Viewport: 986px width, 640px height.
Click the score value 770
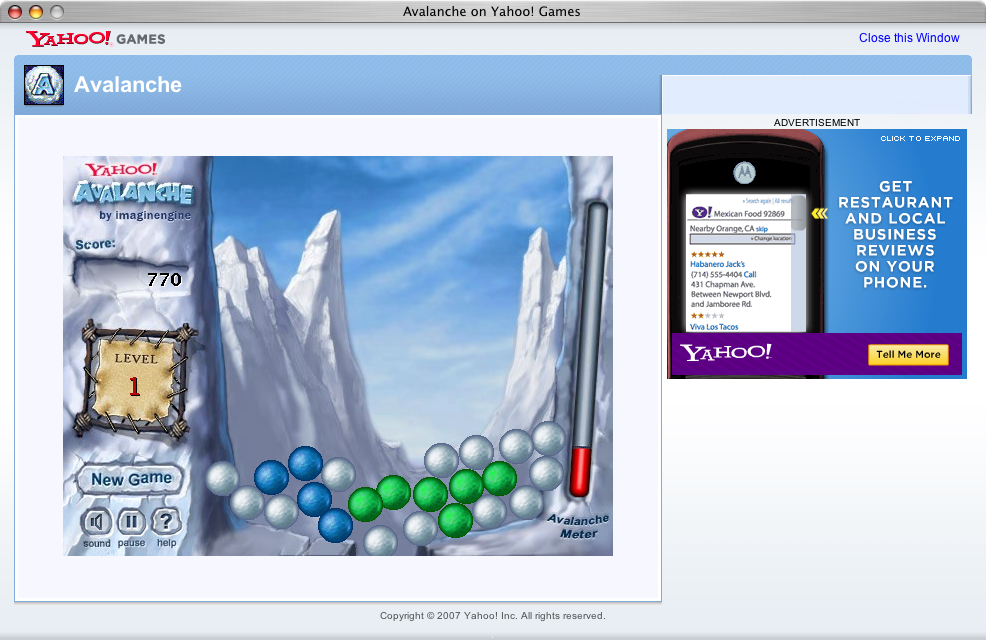(164, 279)
